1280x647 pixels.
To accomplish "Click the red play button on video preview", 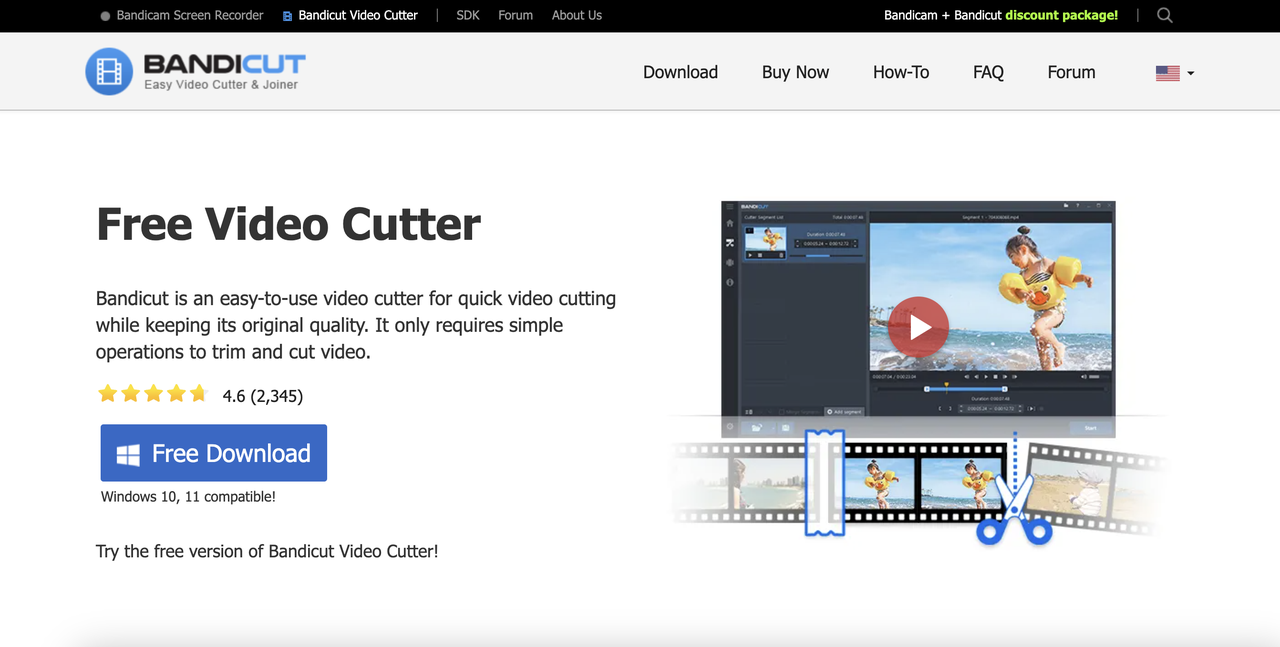I will 918,327.
